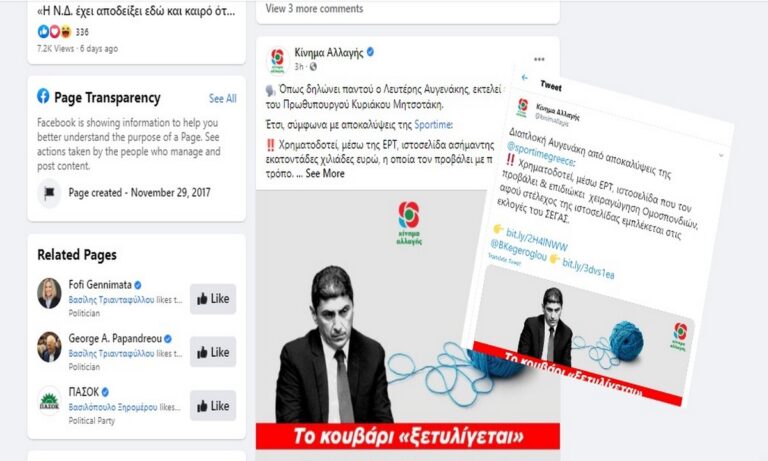Click the Page created flag icon
The image size is (768, 461).
[49, 193]
